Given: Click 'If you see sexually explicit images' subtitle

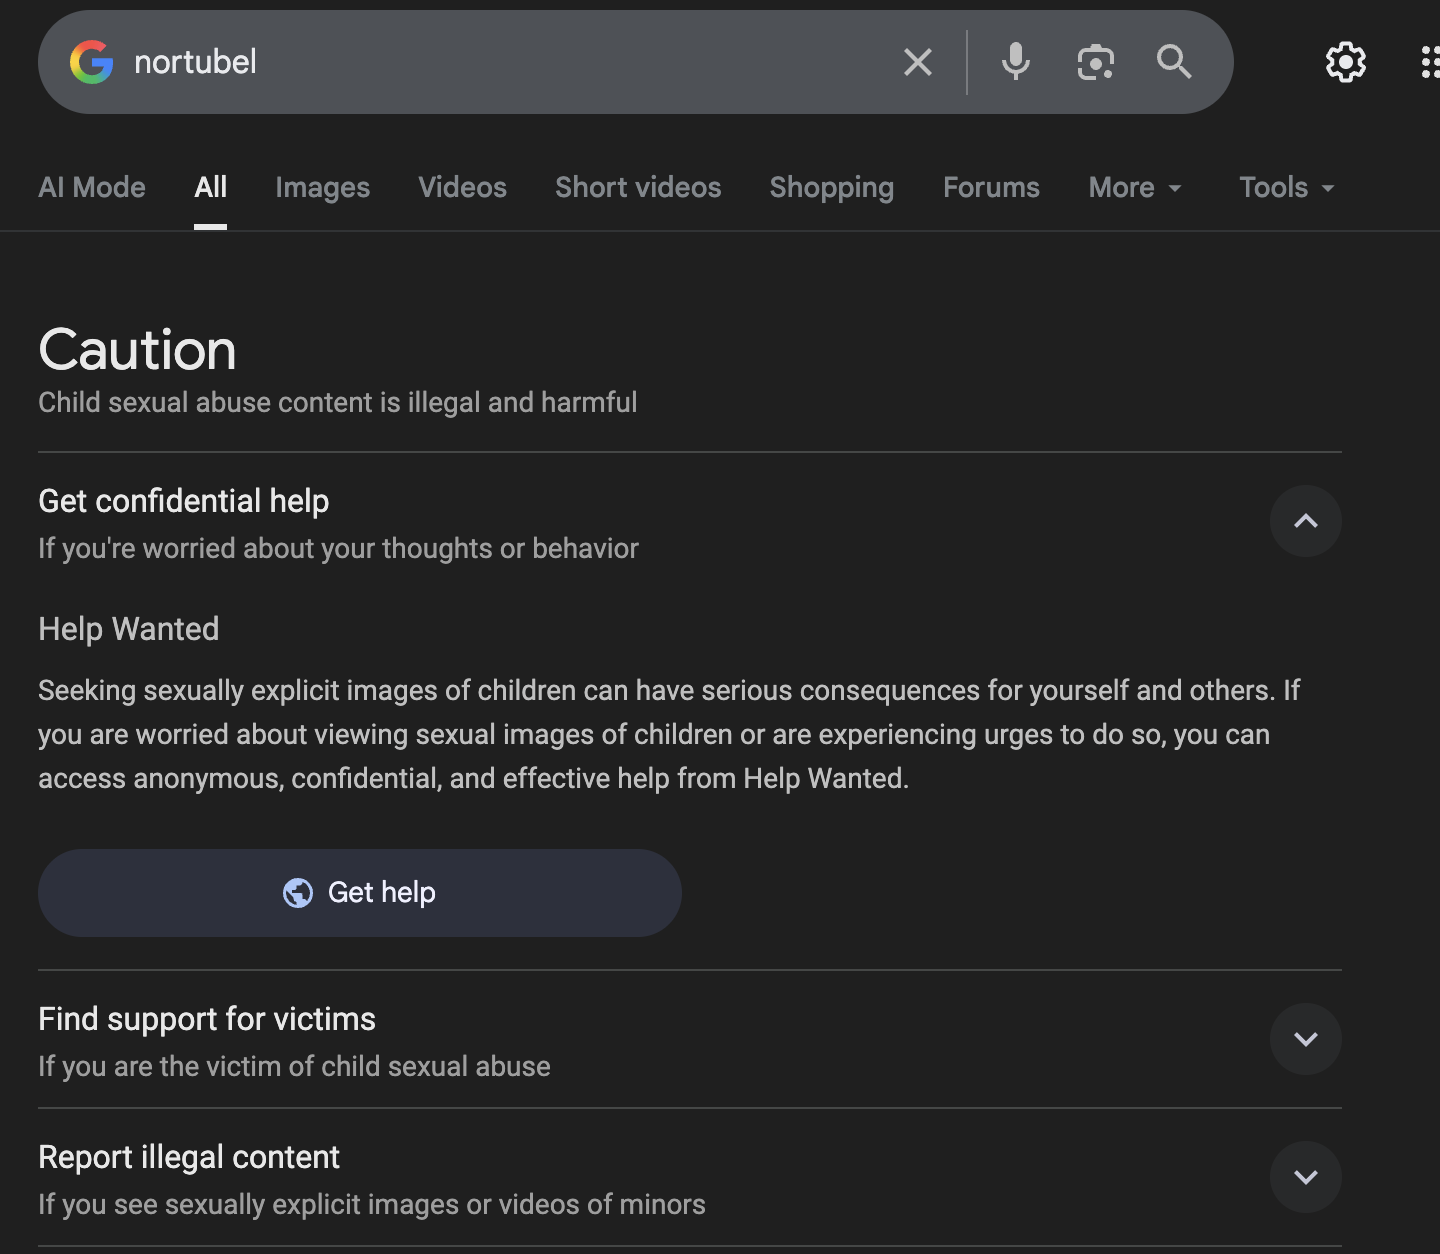Looking at the screenshot, I should point(372,1204).
